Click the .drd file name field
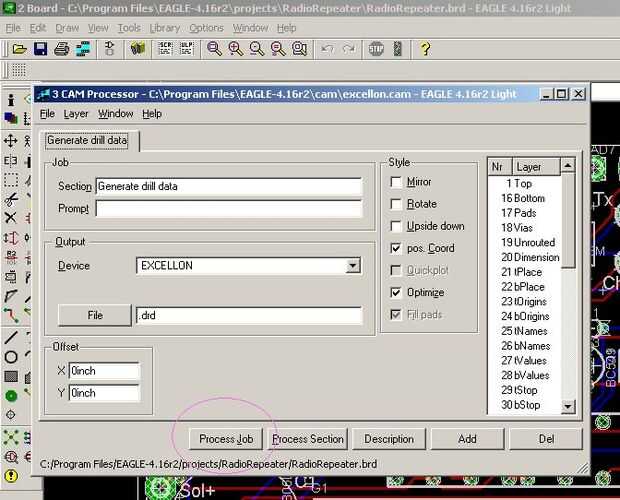 coord(249,315)
